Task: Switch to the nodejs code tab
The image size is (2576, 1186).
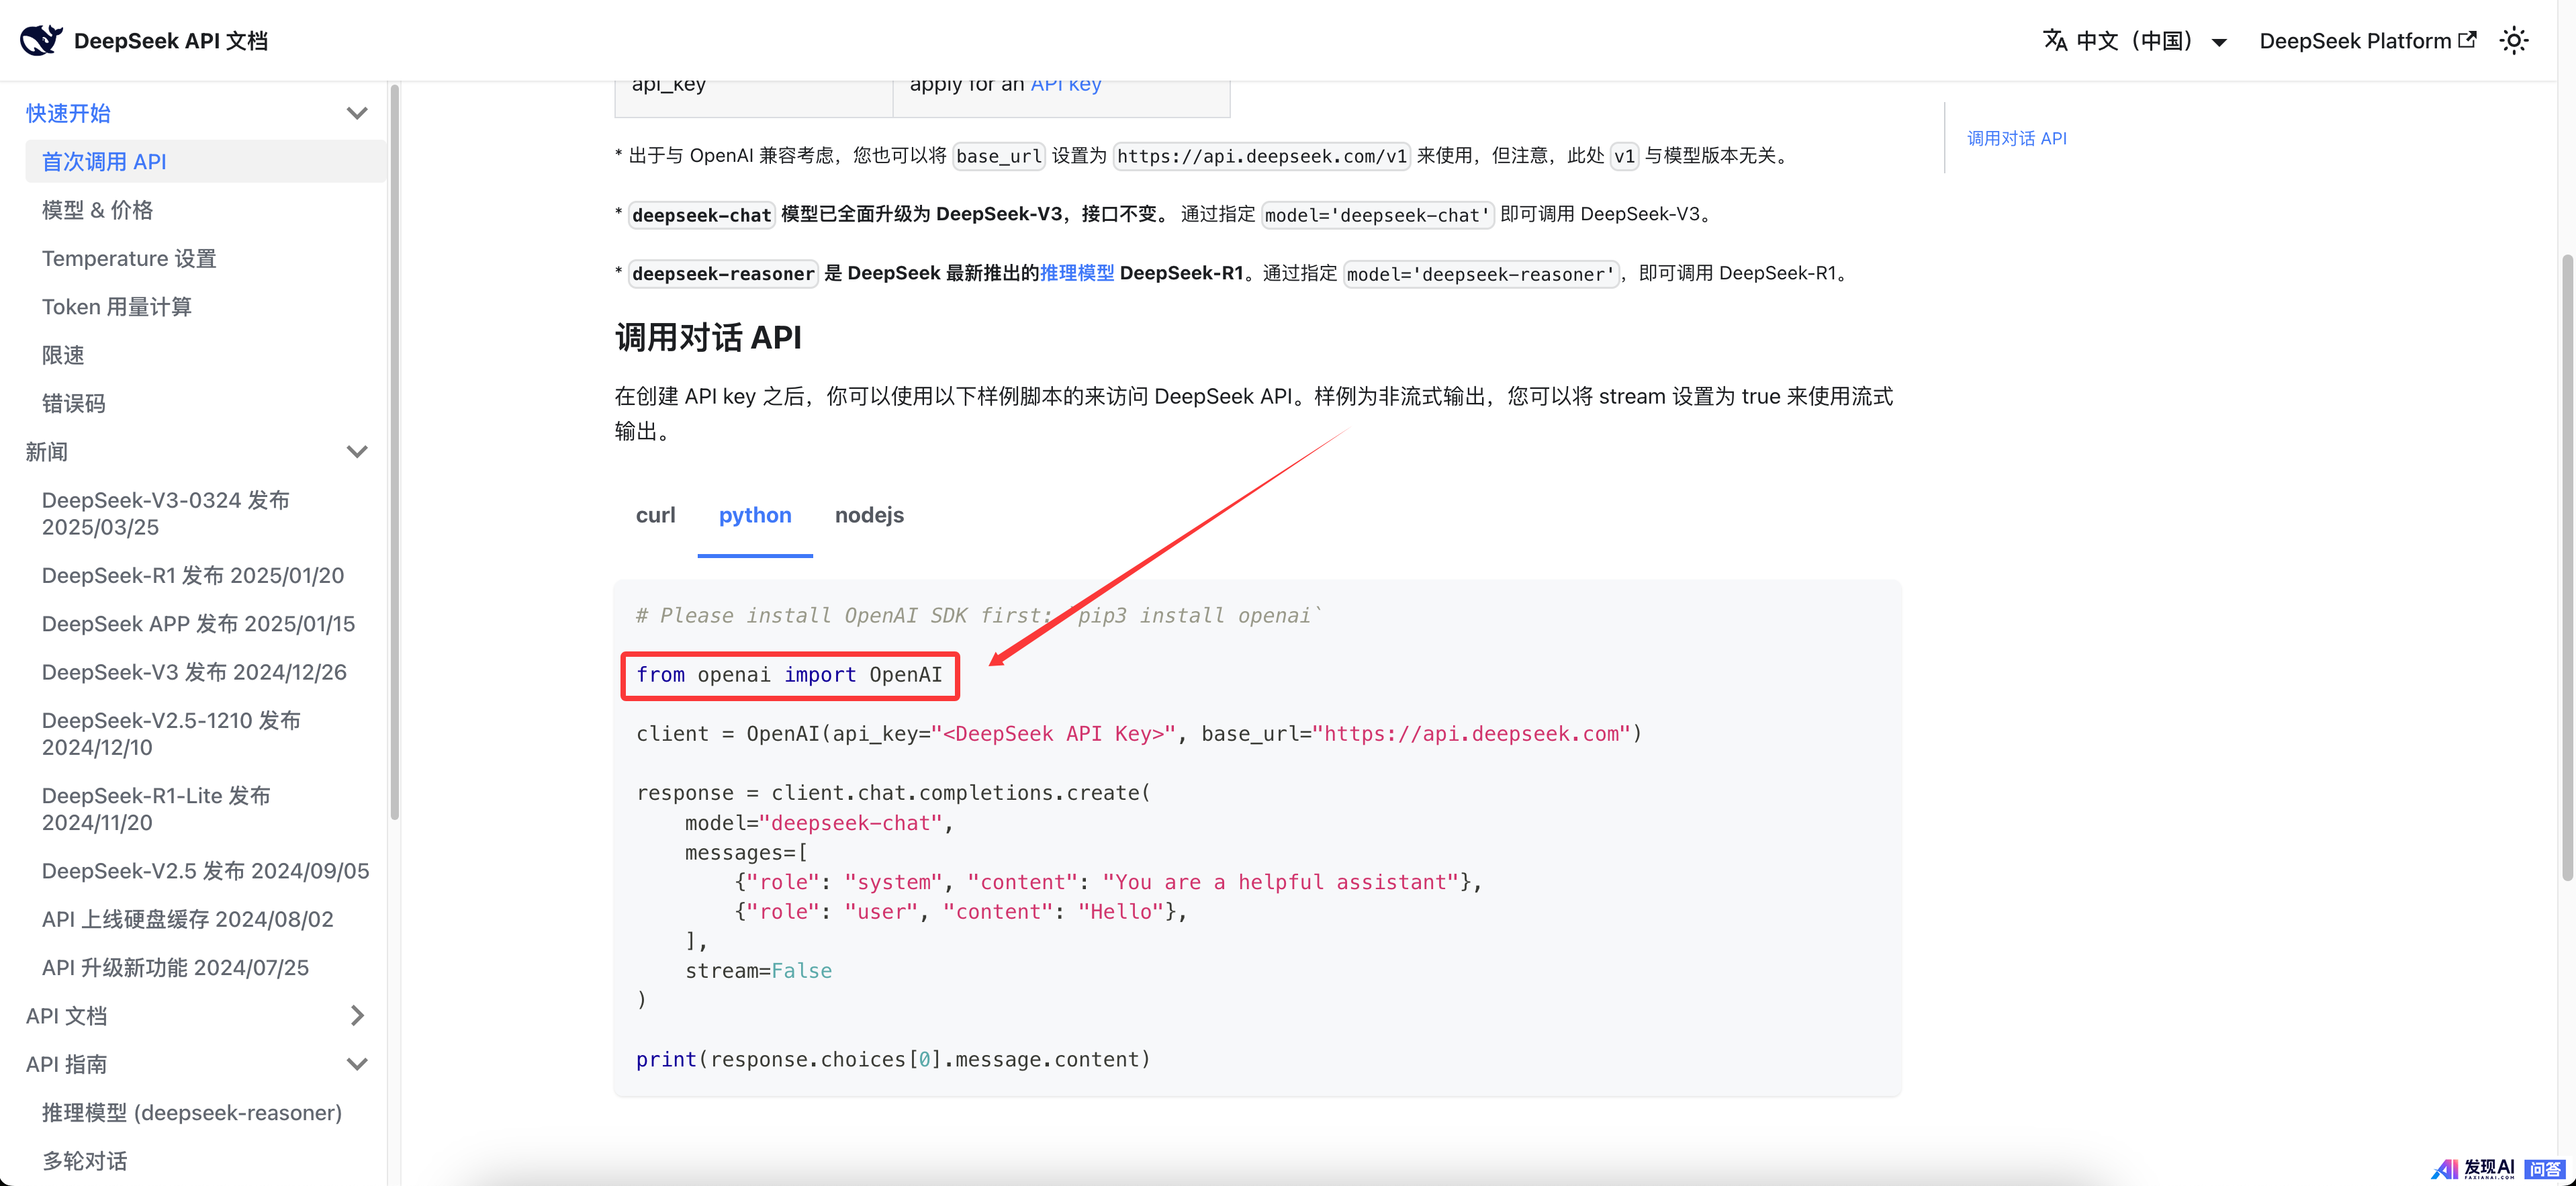Action: point(869,515)
